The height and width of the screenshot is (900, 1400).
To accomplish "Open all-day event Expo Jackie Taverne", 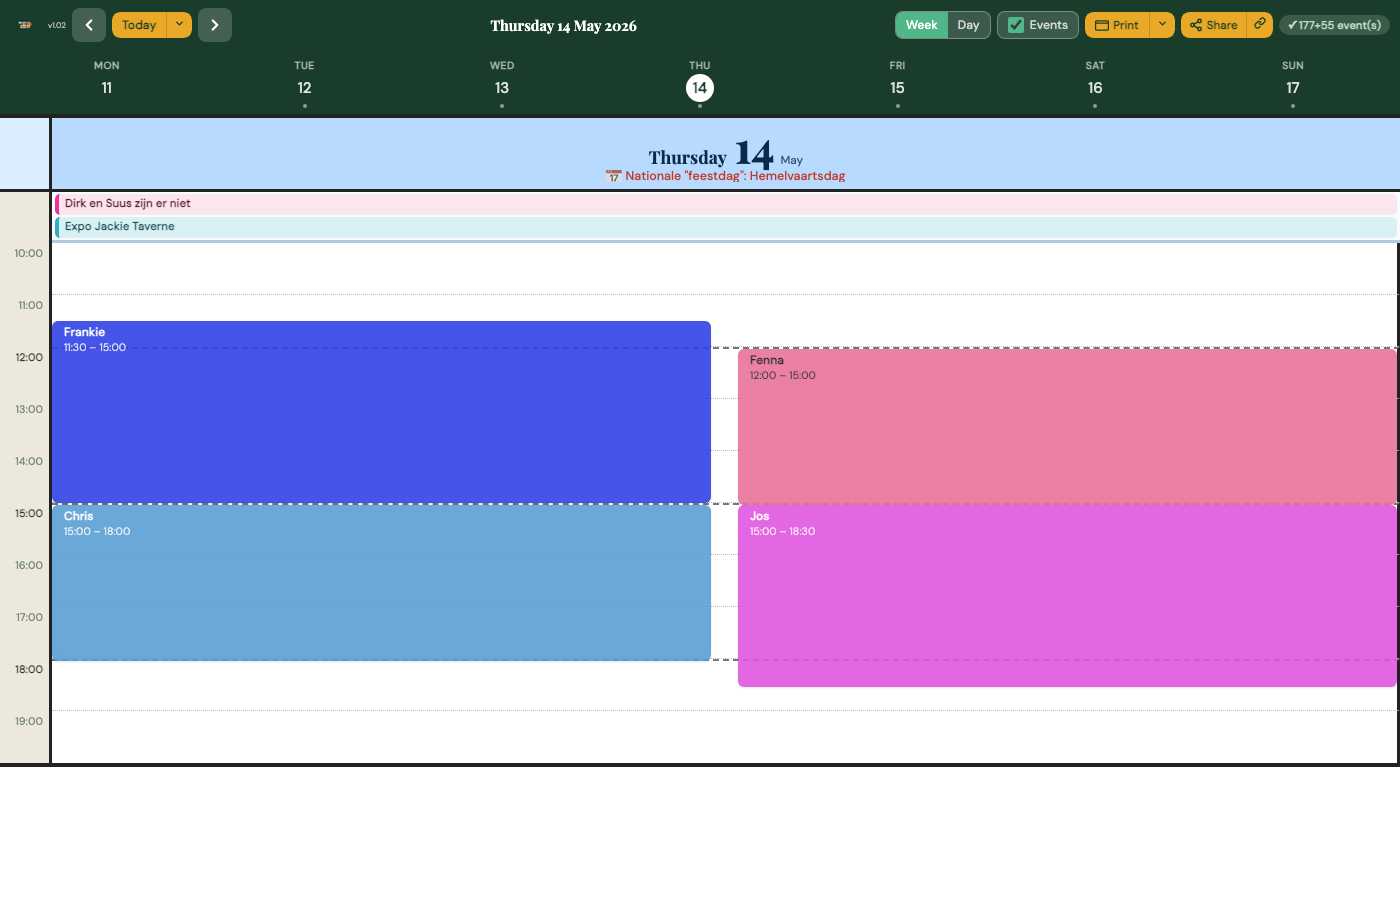I will 726,227.
